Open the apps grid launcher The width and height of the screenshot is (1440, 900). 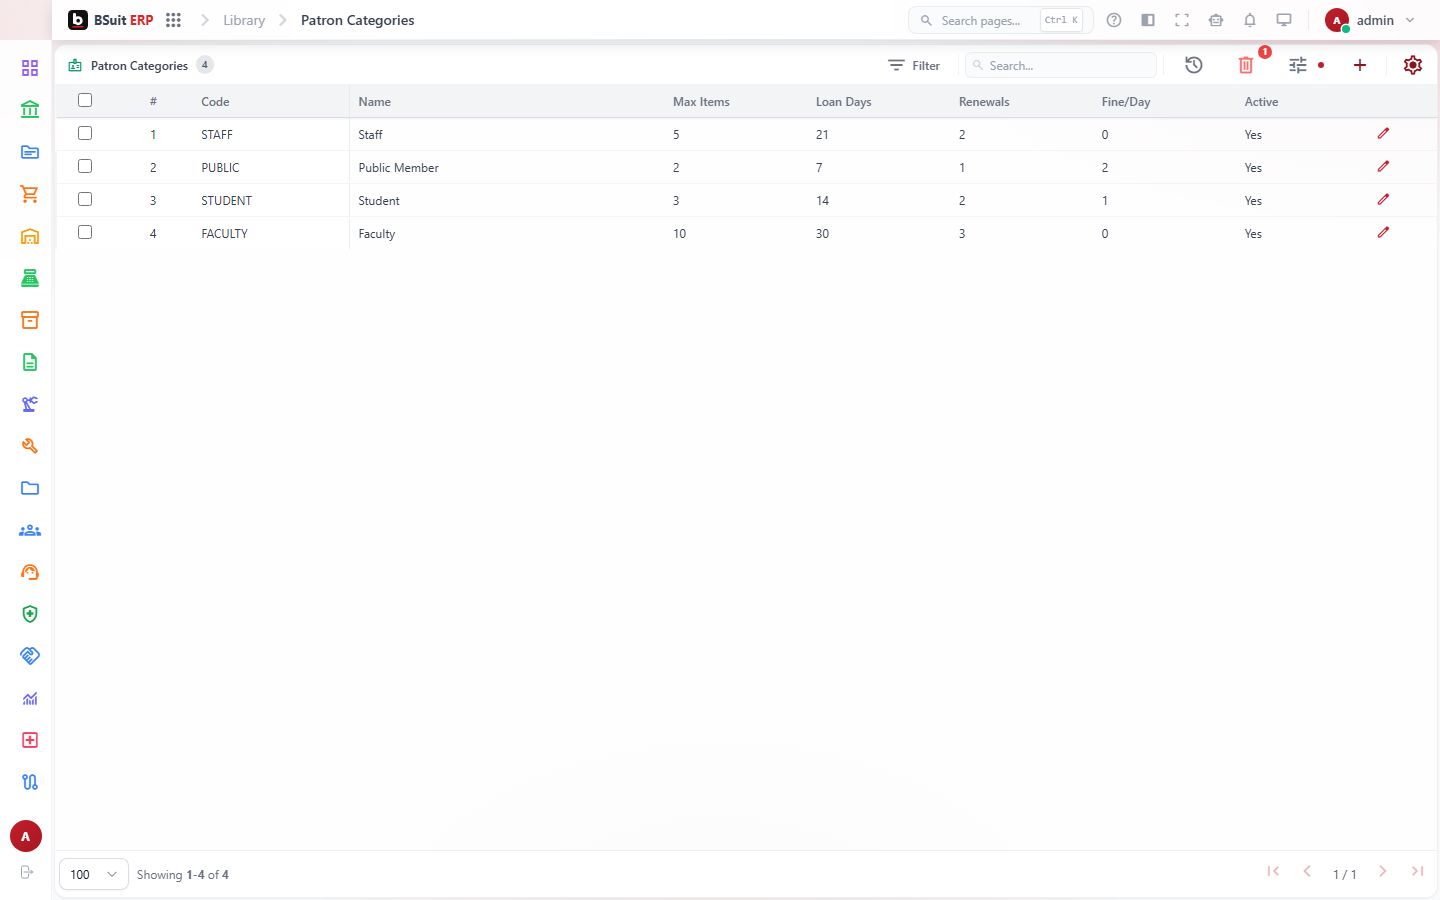[x=173, y=20]
